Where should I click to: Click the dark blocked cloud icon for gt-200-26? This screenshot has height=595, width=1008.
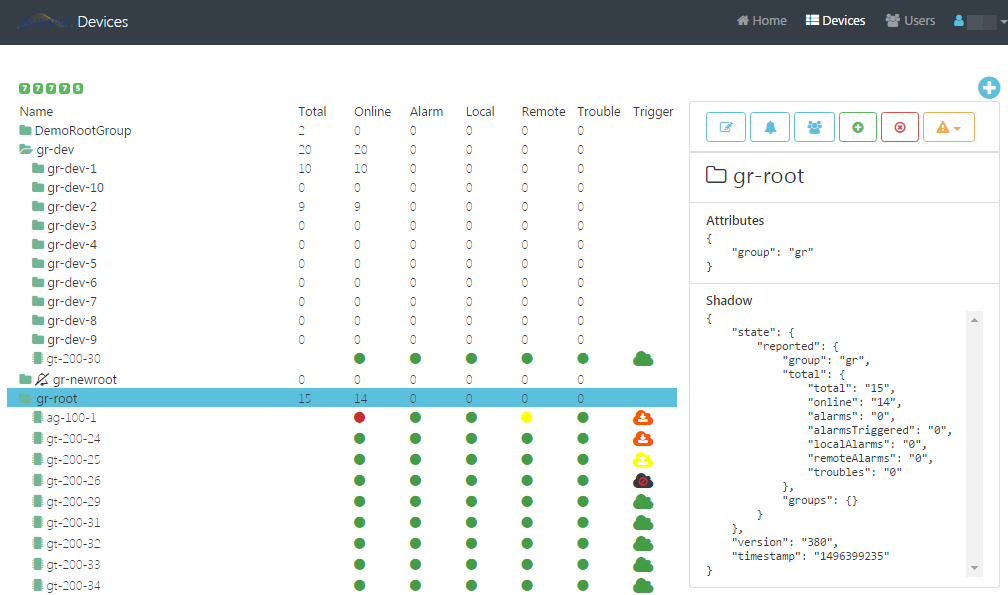point(643,481)
